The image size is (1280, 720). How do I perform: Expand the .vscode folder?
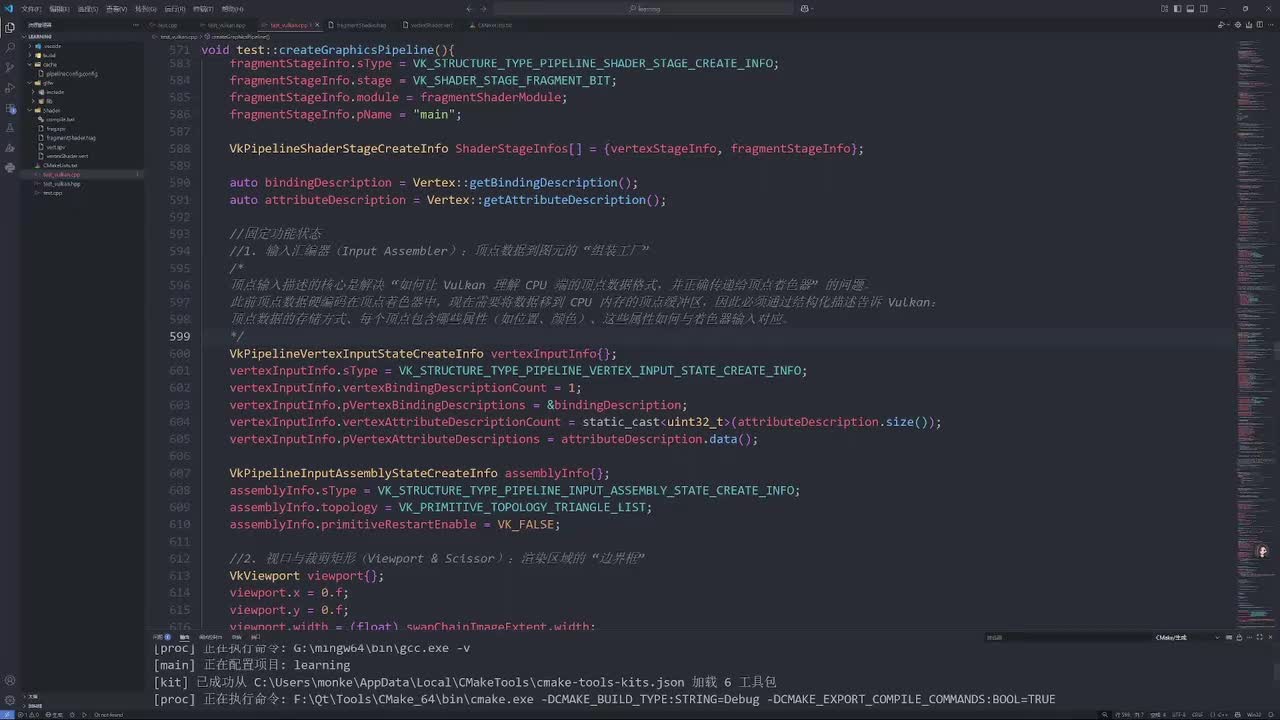(82, 46)
